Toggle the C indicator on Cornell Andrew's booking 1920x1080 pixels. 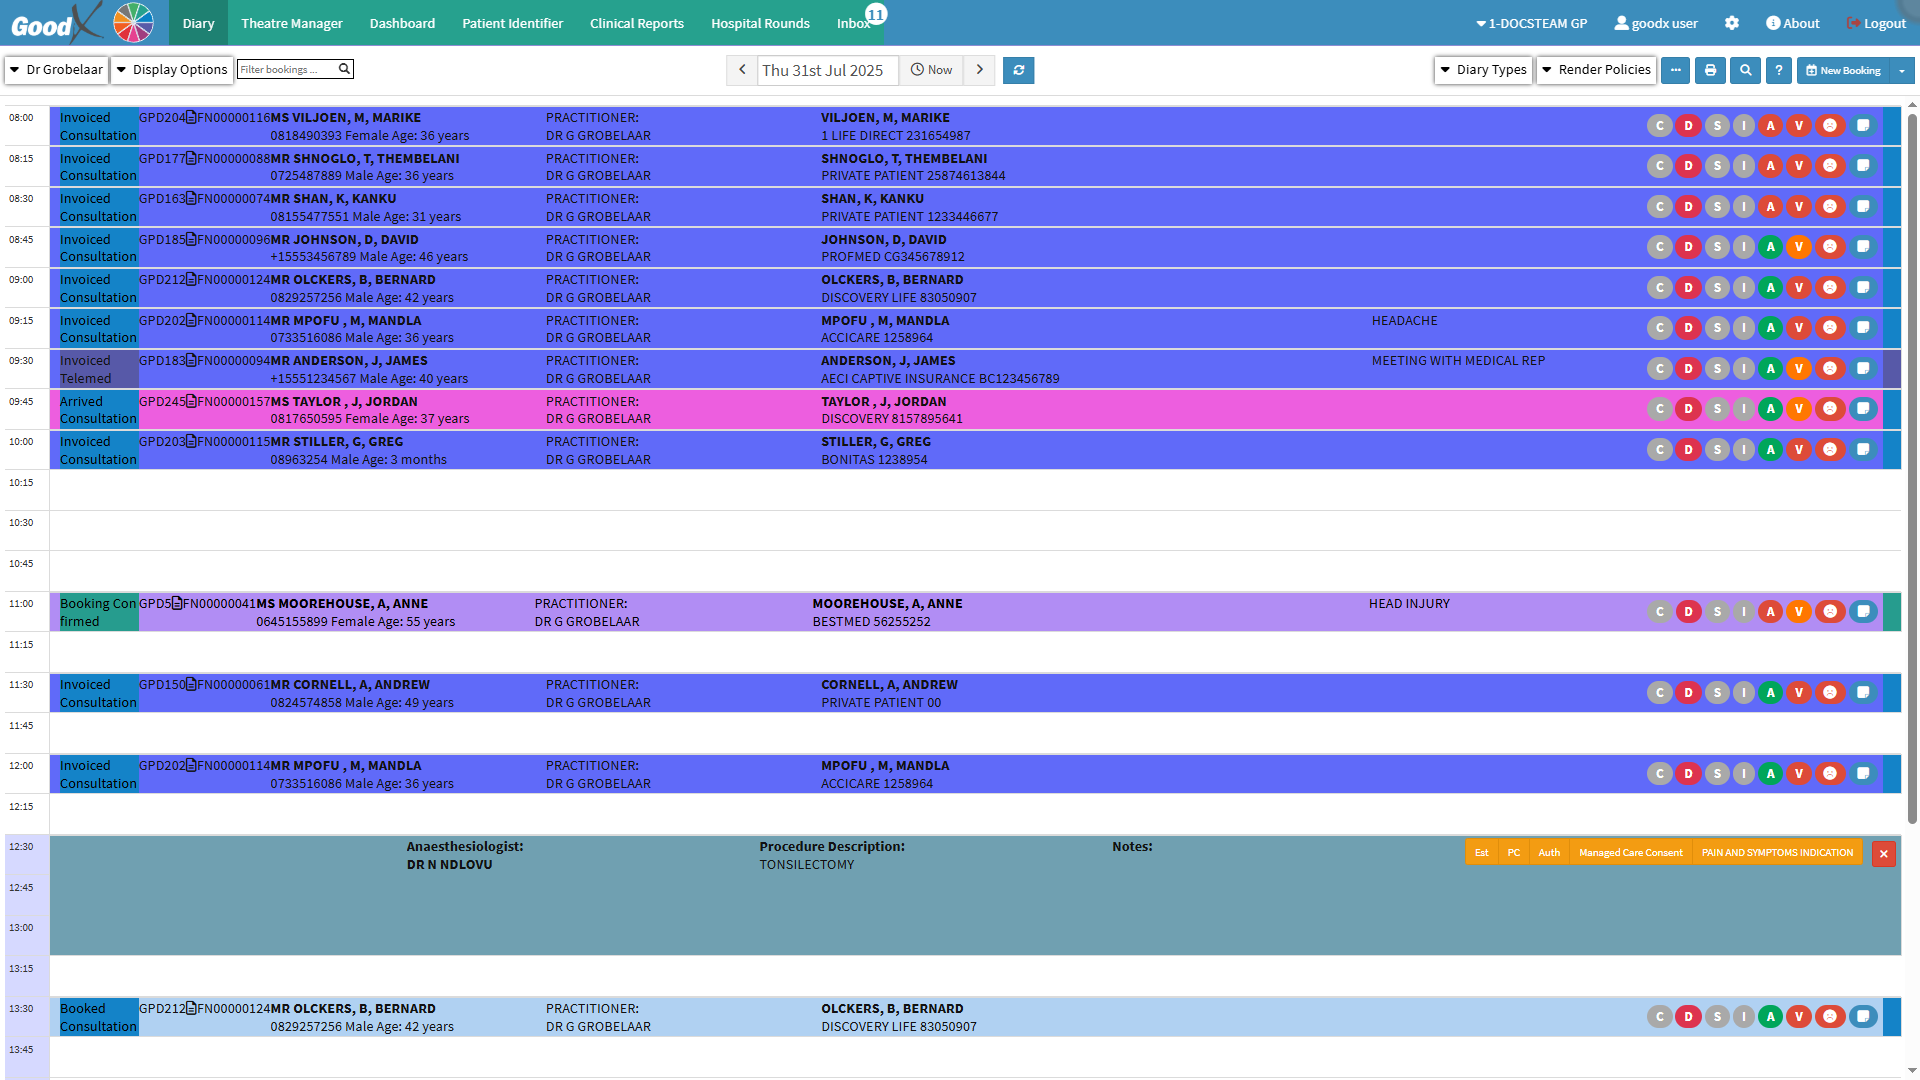click(x=1660, y=693)
